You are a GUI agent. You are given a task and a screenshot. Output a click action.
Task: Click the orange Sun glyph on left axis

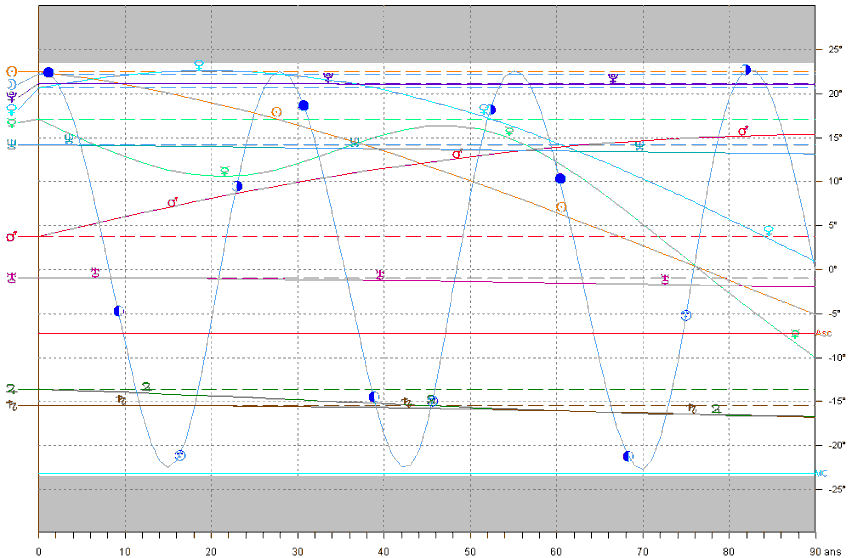[11, 71]
